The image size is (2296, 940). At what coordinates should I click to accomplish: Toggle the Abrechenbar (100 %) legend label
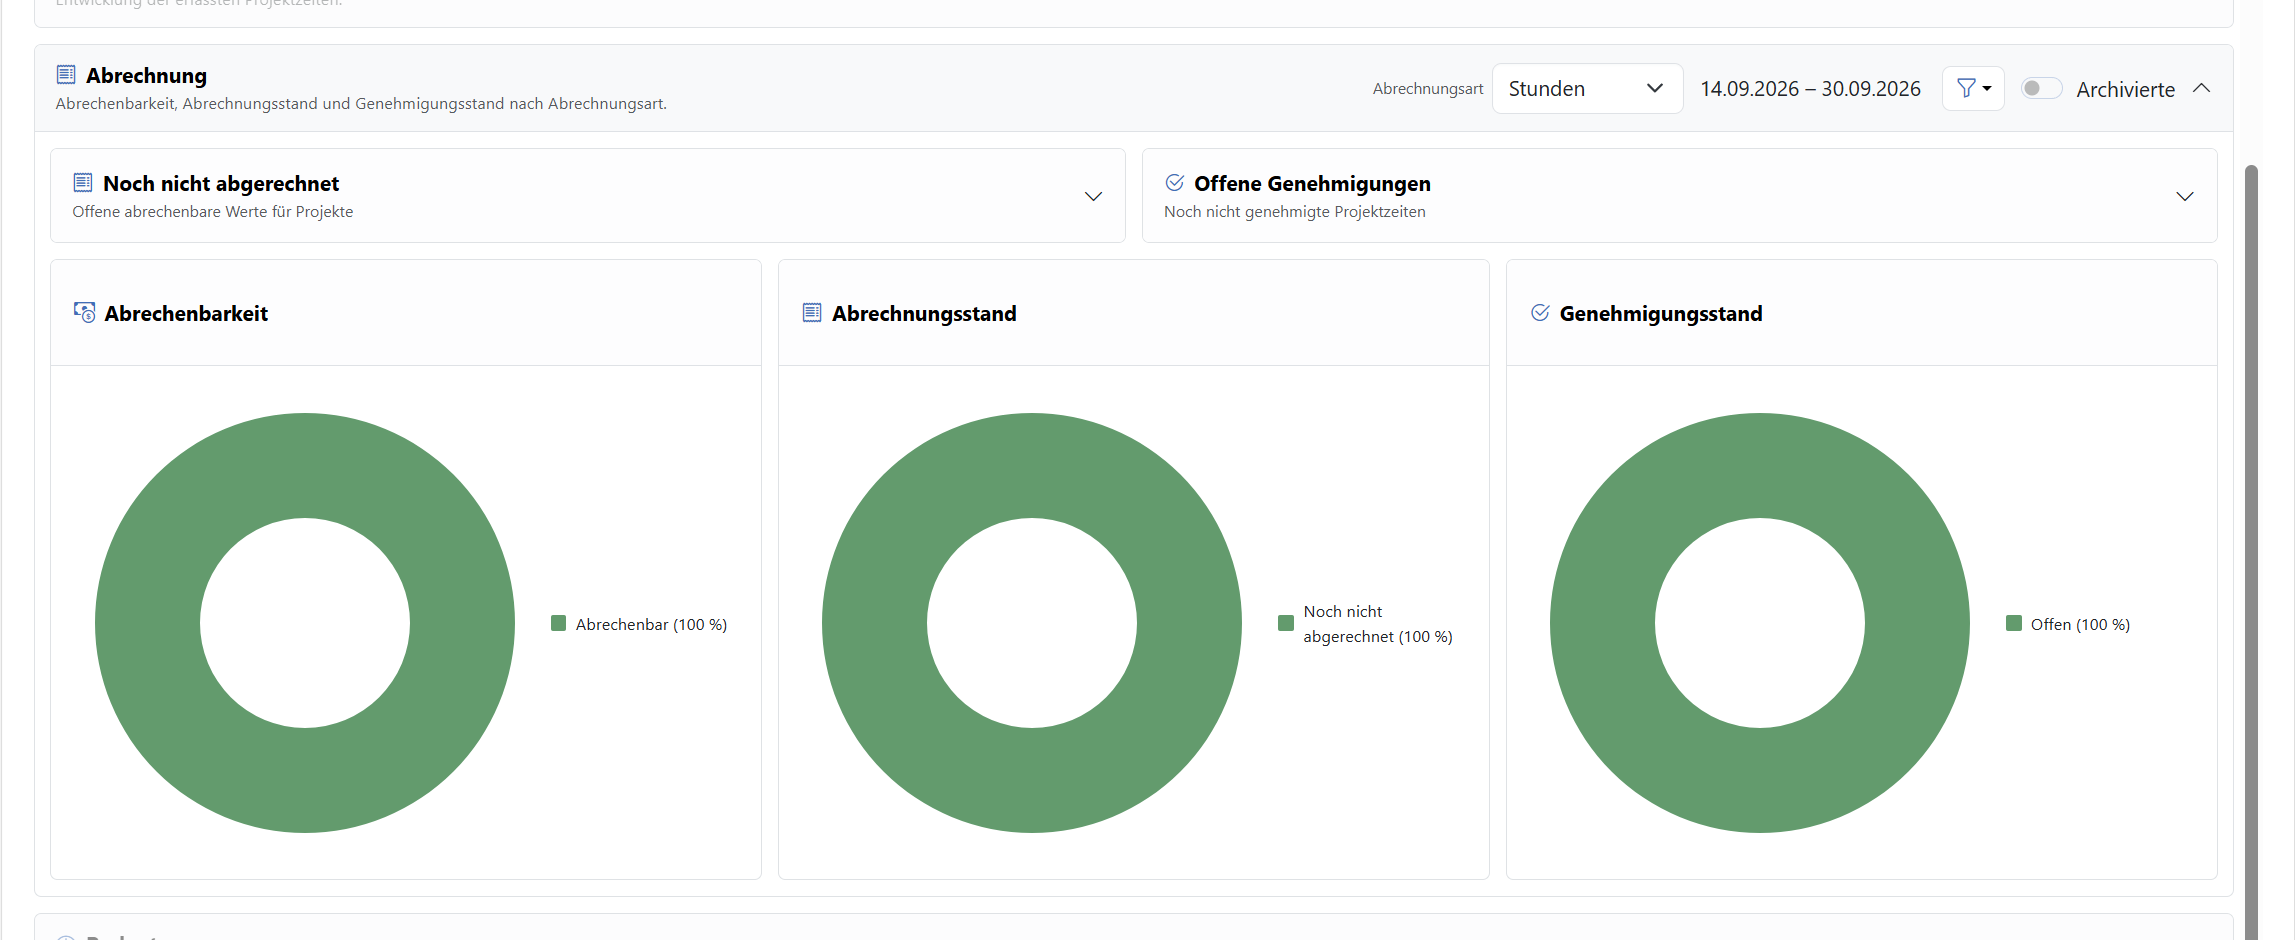(x=651, y=624)
